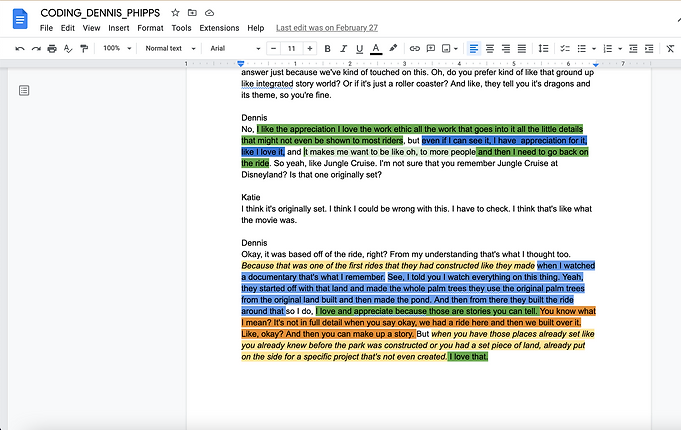Image resolution: width=681 pixels, height=430 pixels.
Task: Open bulleted list options arrow
Action: [594, 49]
